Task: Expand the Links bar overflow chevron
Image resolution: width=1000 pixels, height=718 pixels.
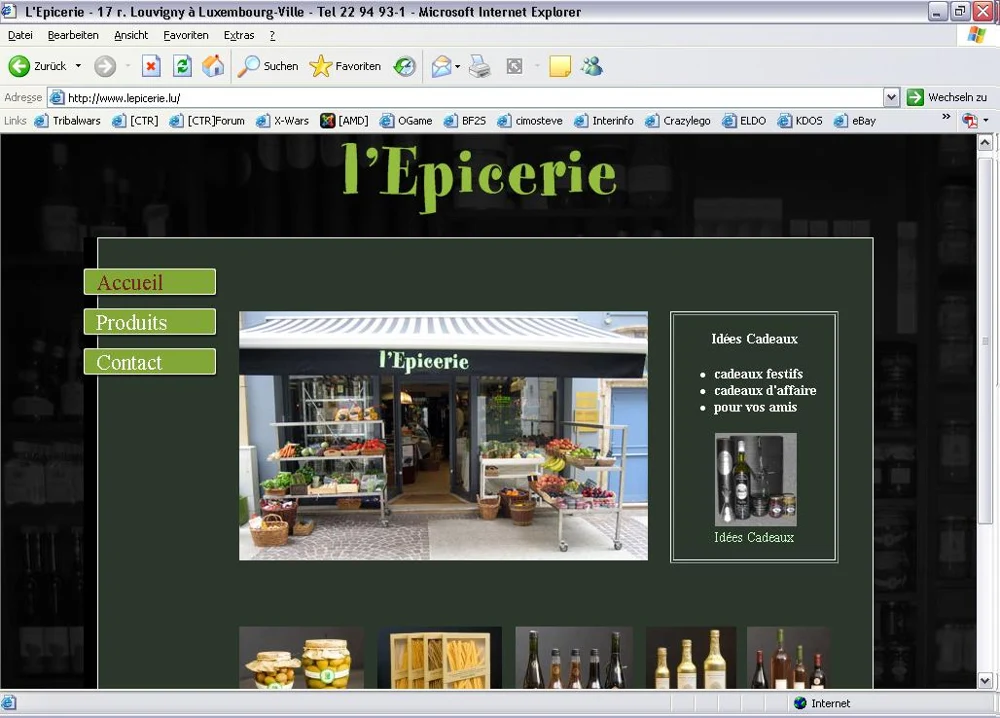Action: click(x=946, y=117)
